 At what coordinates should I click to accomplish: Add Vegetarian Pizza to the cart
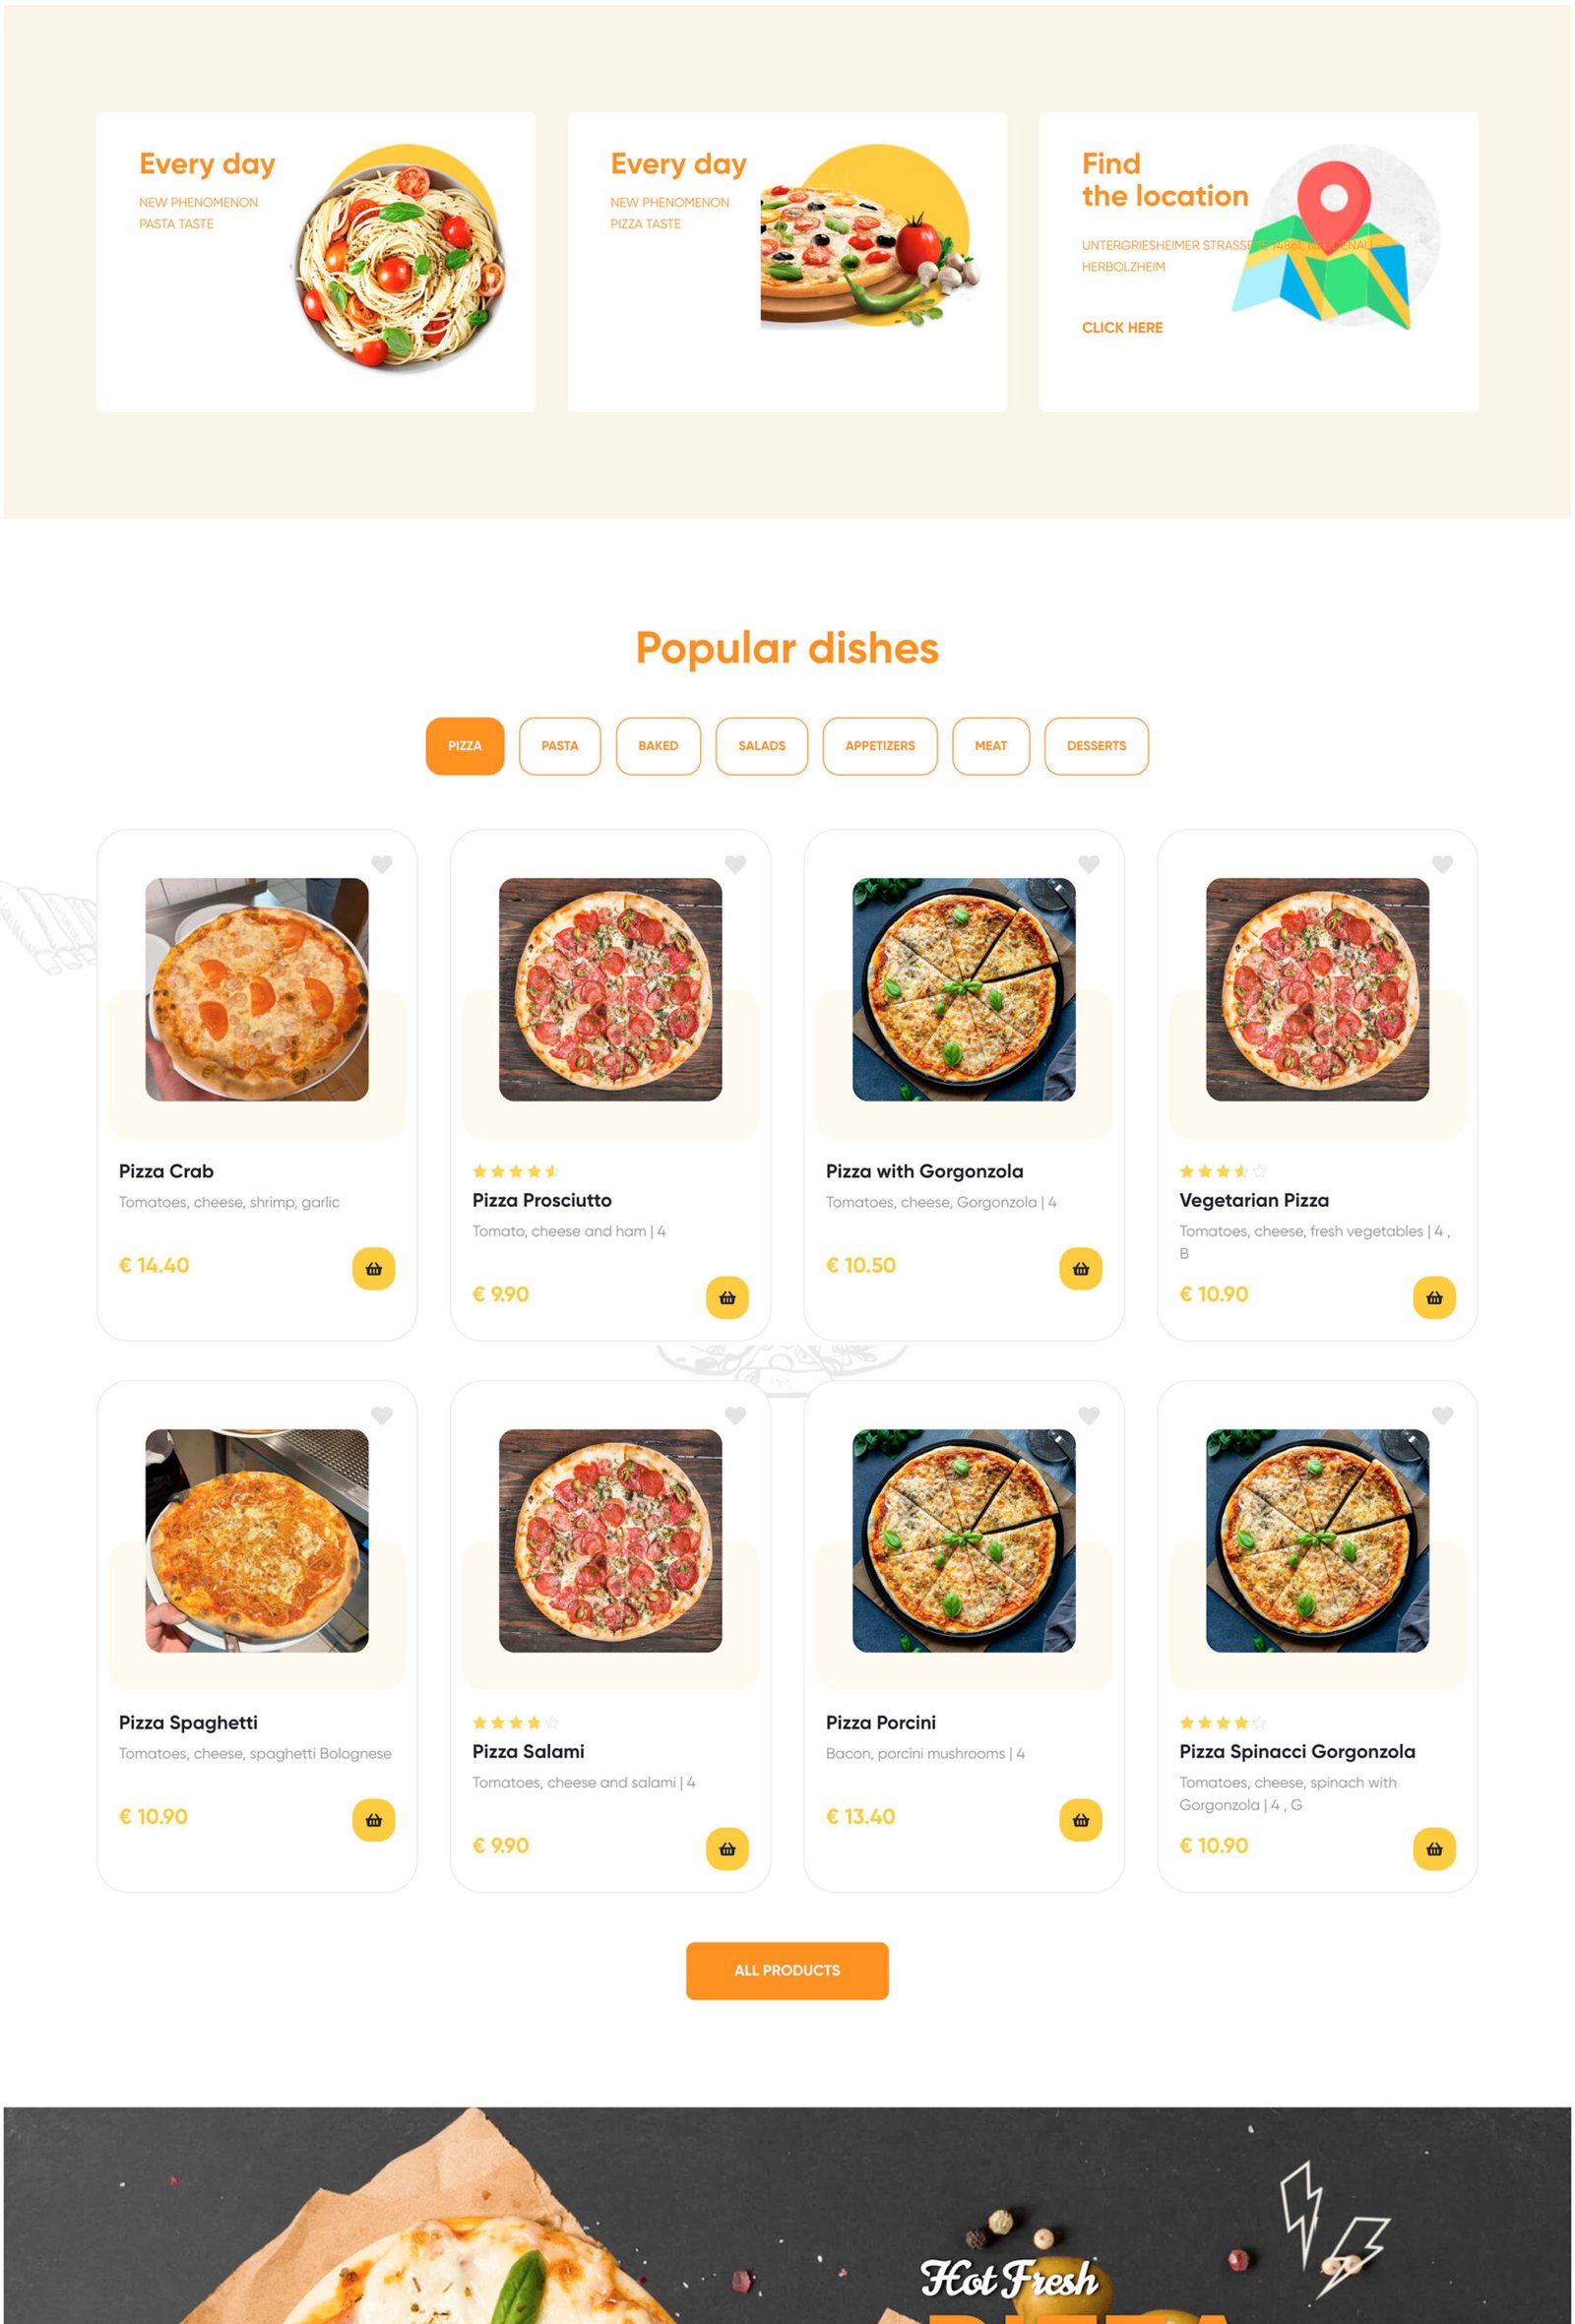1434,1297
